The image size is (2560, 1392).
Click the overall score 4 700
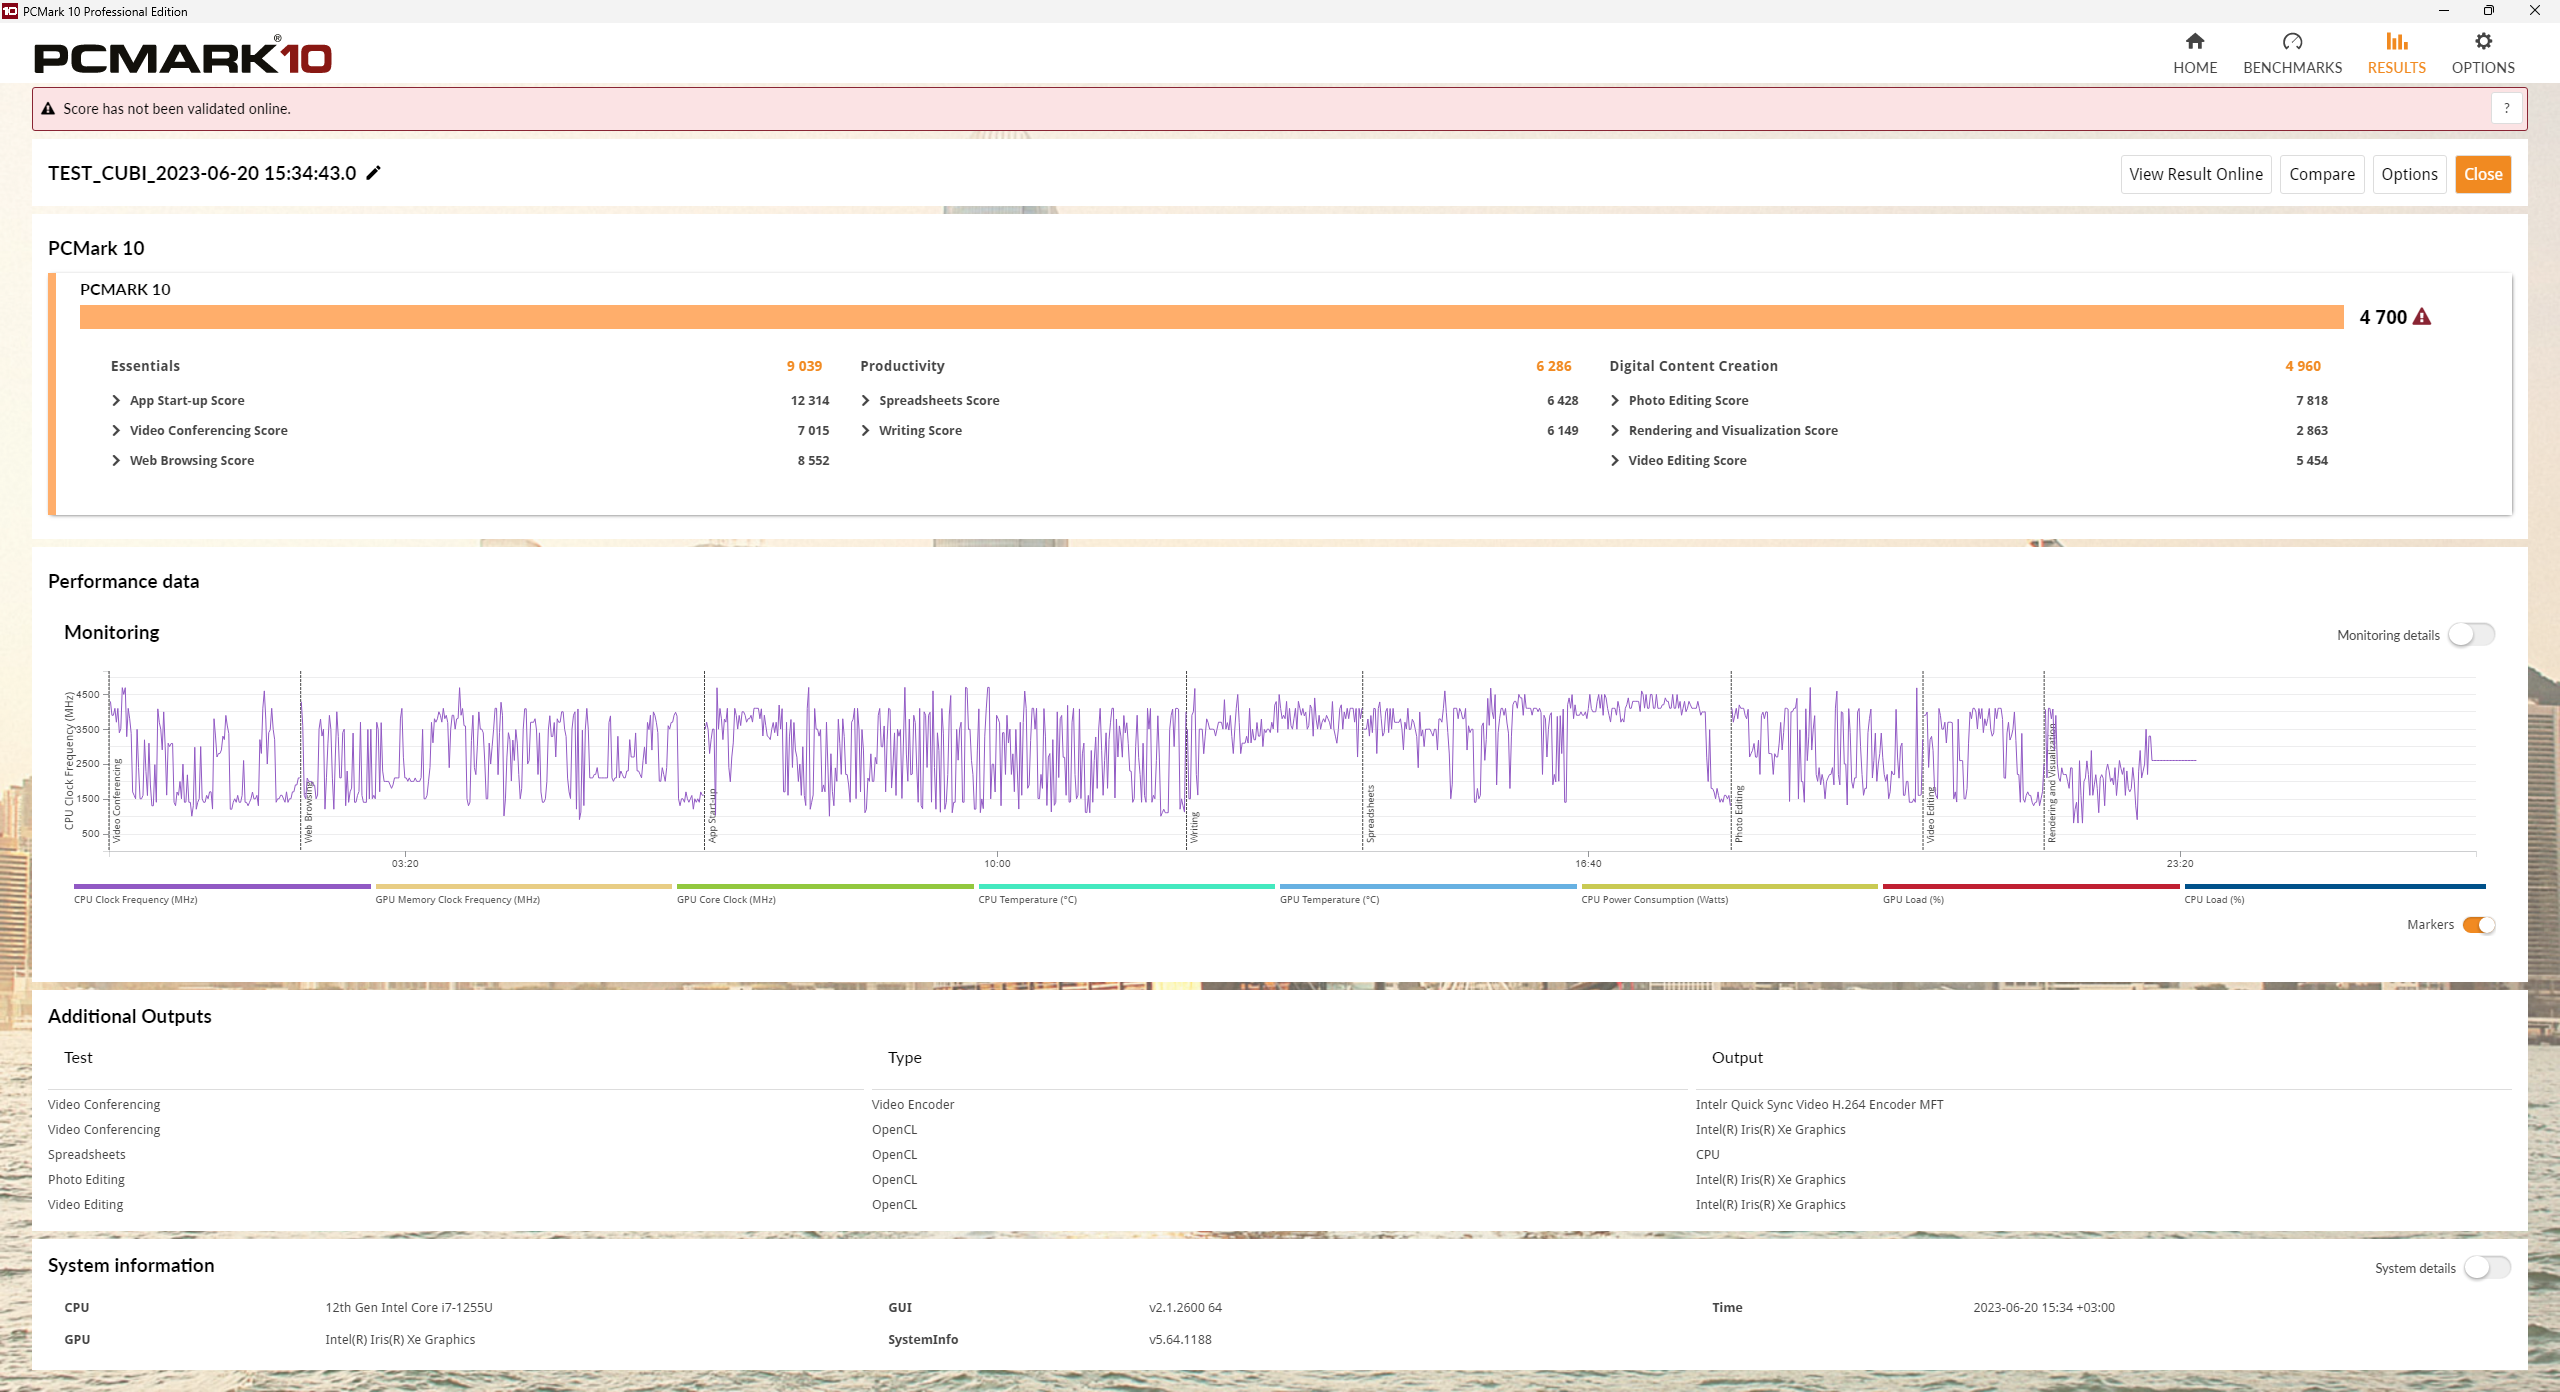(2383, 317)
